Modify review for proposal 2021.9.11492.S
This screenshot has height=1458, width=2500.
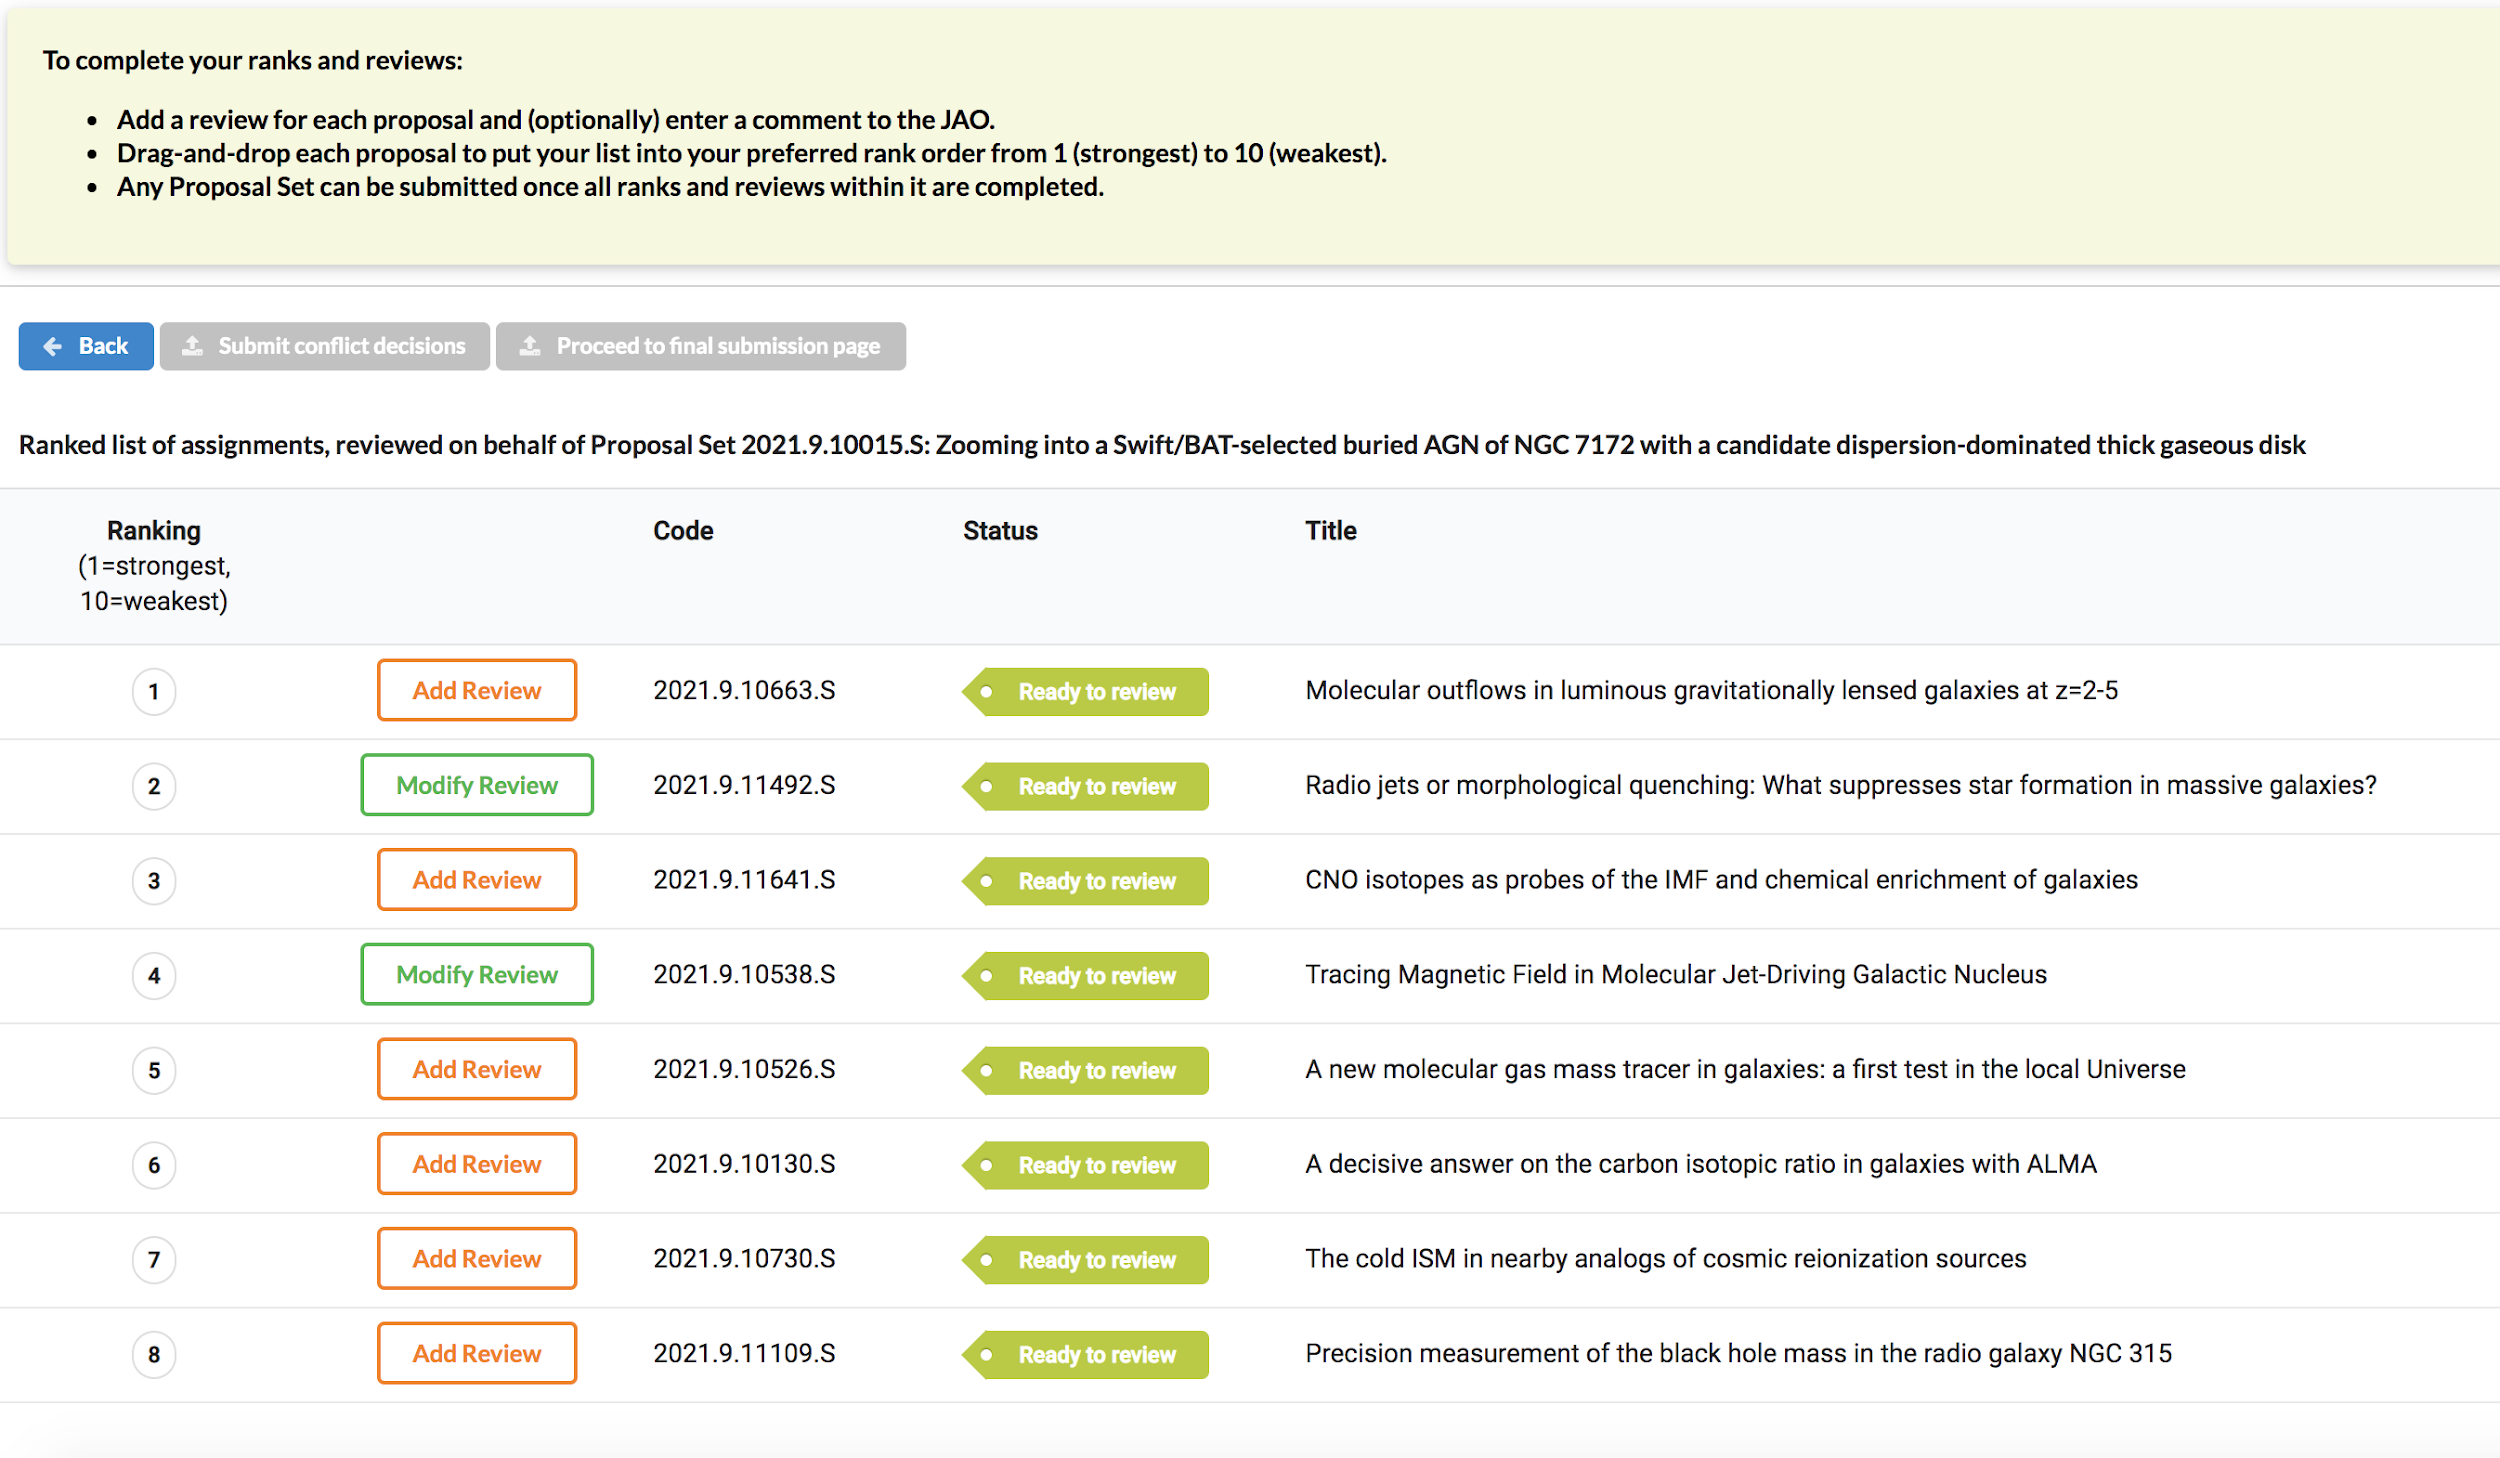476,785
